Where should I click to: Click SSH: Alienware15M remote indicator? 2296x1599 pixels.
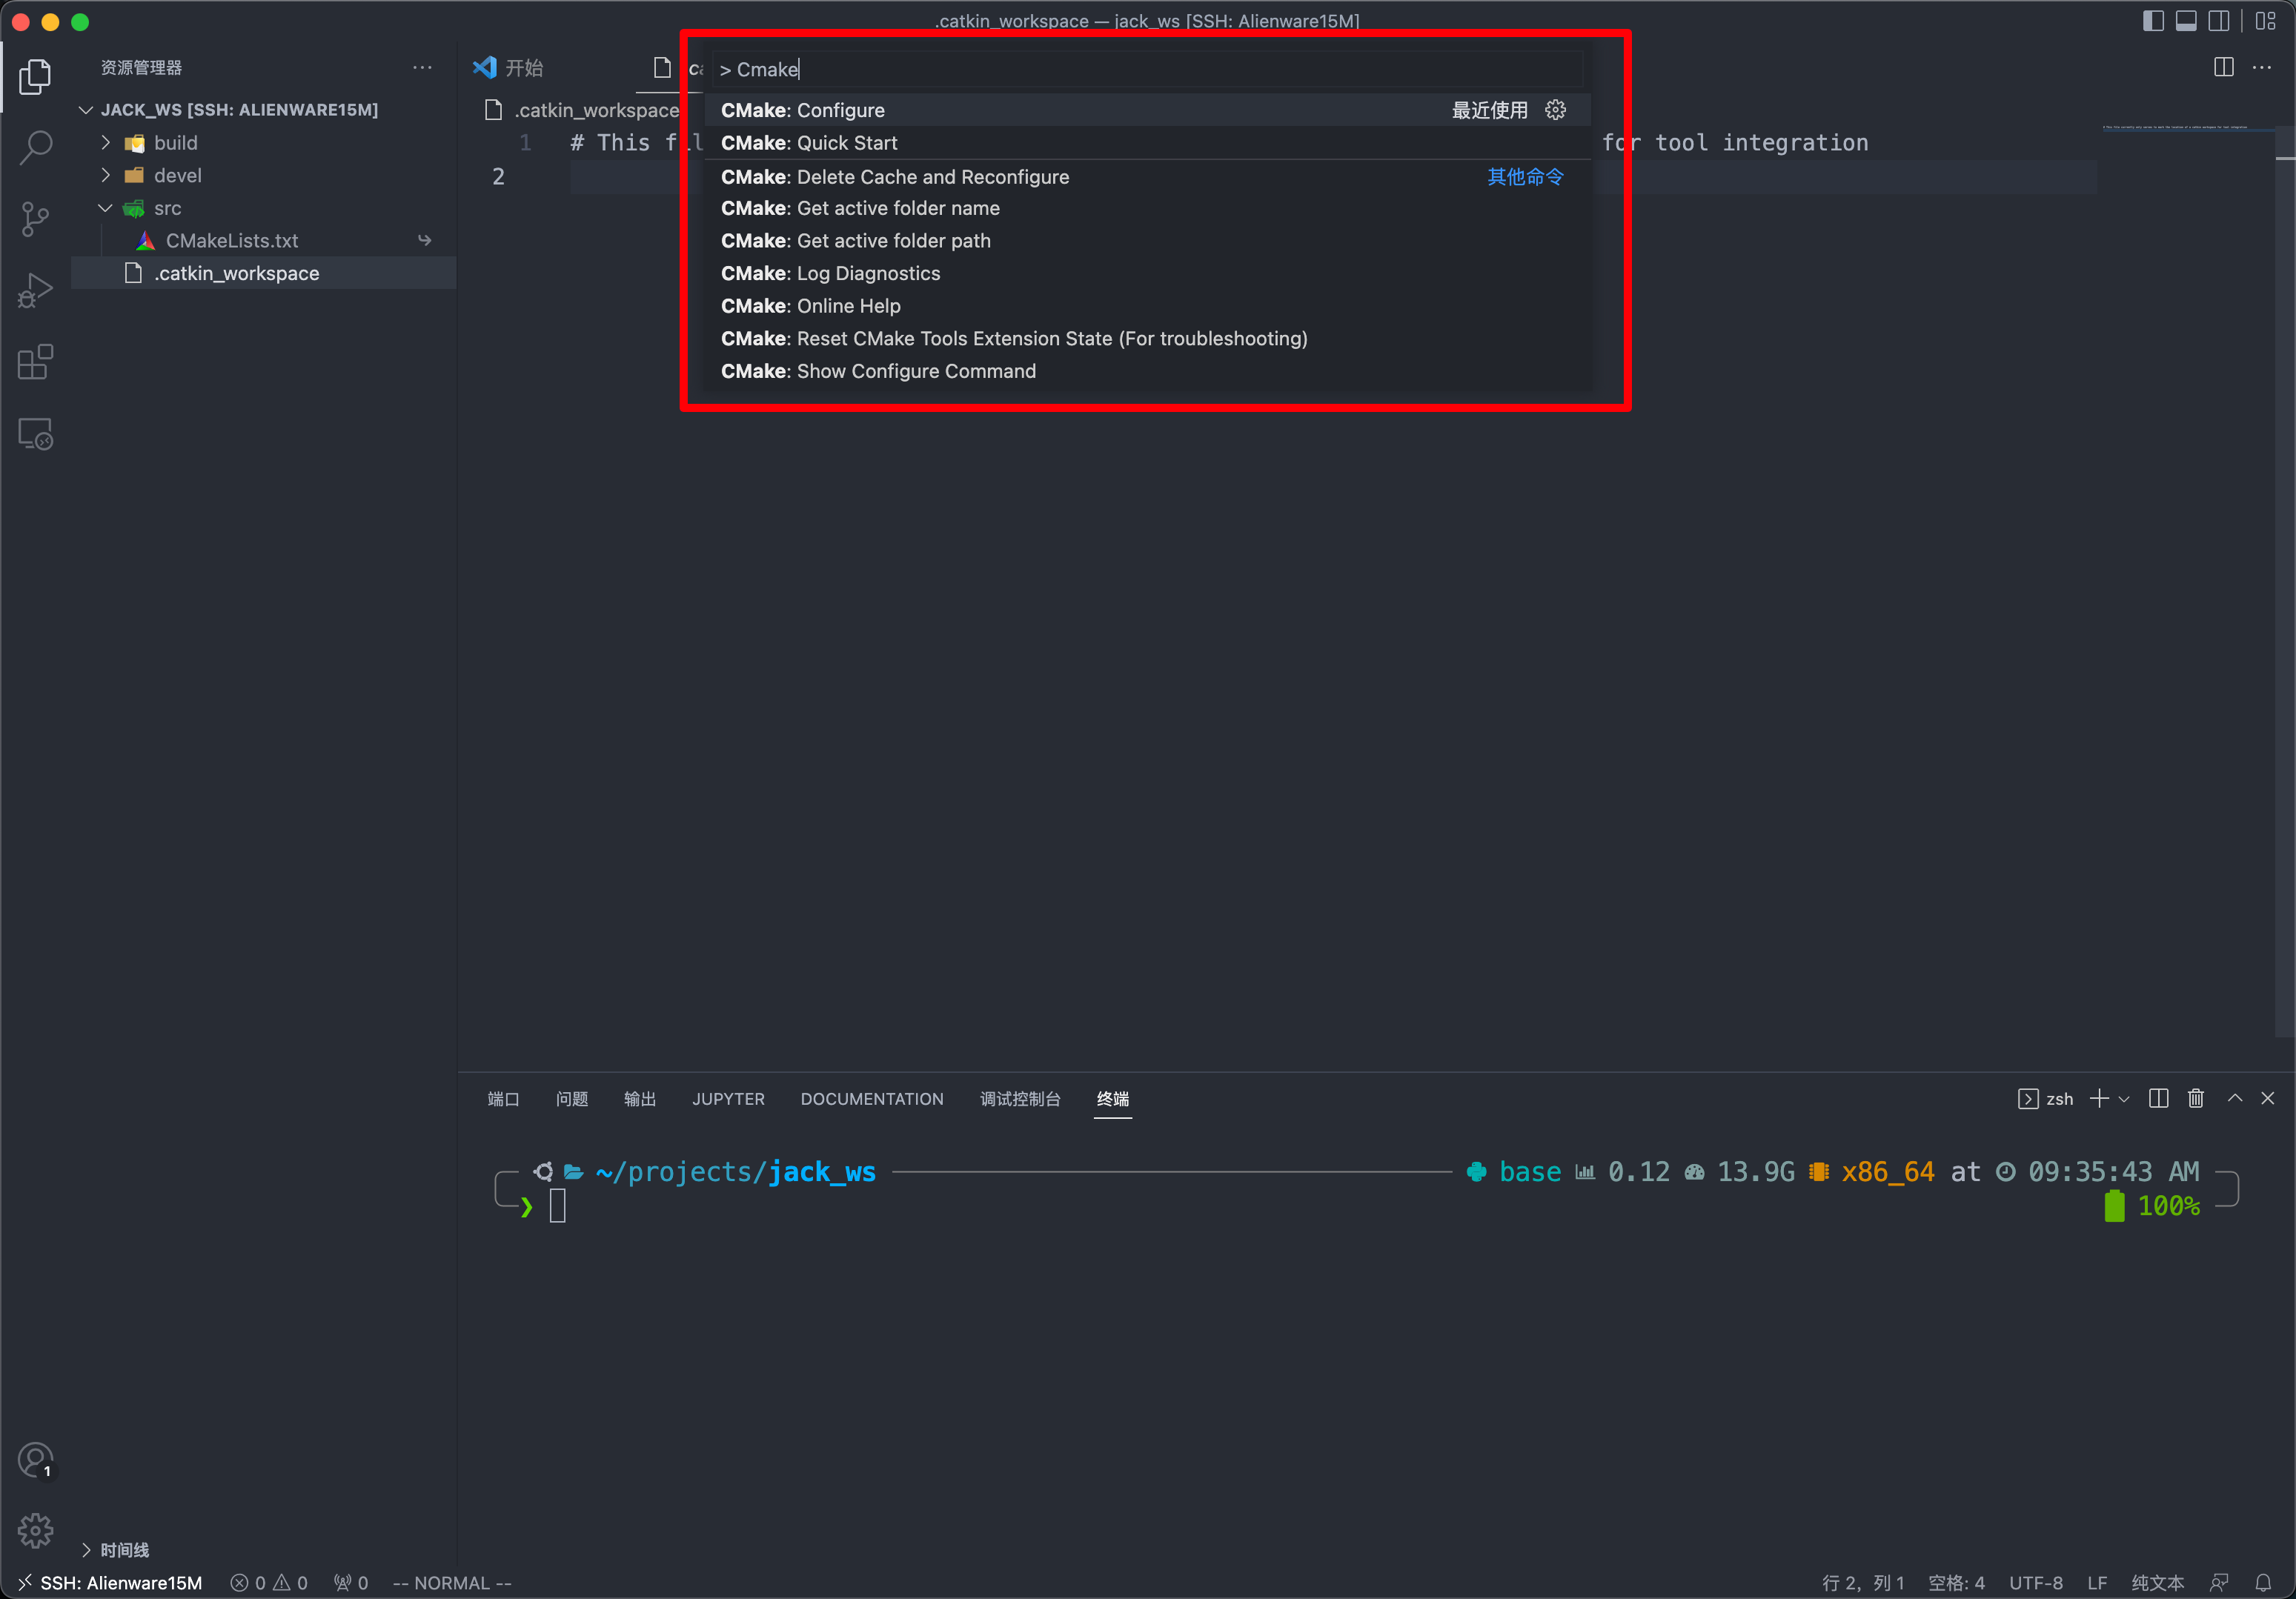(x=110, y=1583)
